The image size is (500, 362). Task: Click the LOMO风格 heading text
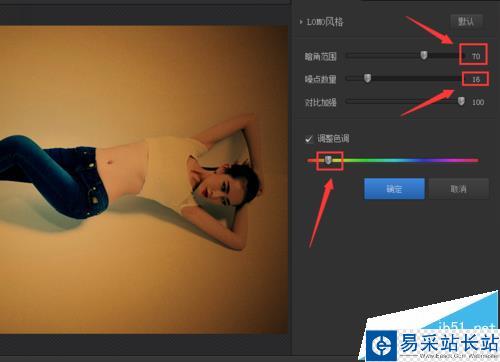pyautogui.click(x=325, y=22)
